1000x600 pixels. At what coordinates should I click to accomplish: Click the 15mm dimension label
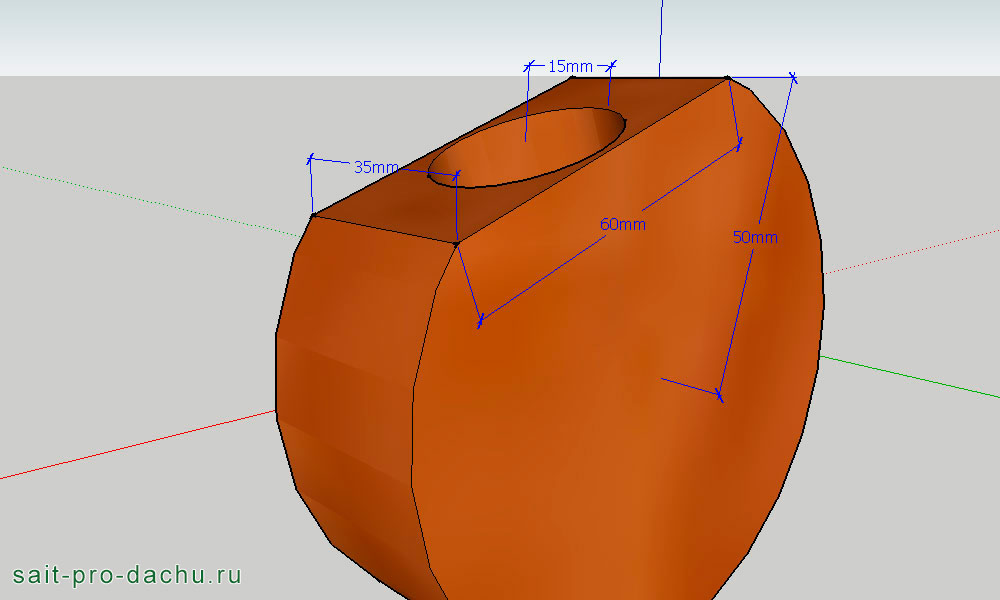pos(570,66)
